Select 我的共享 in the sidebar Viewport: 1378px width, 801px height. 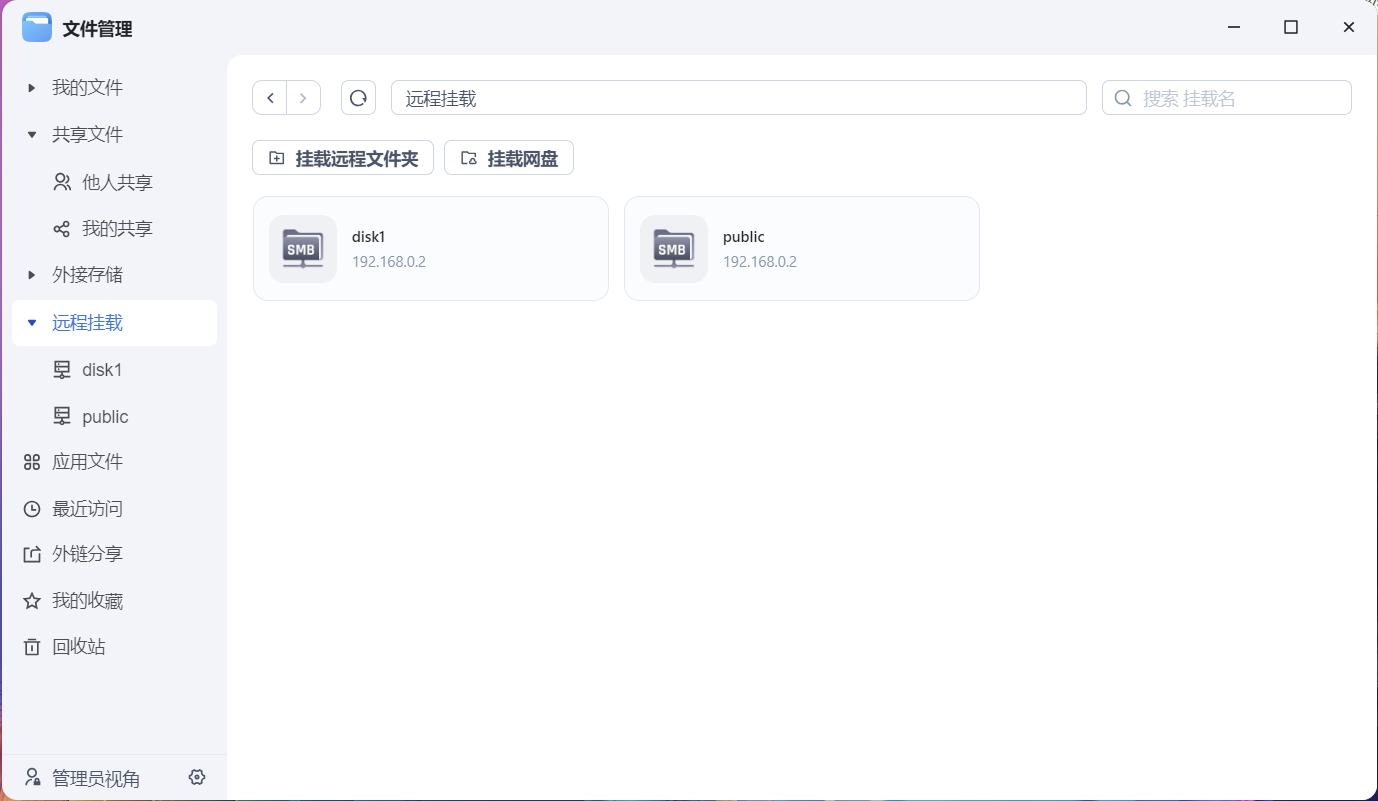[116, 229]
